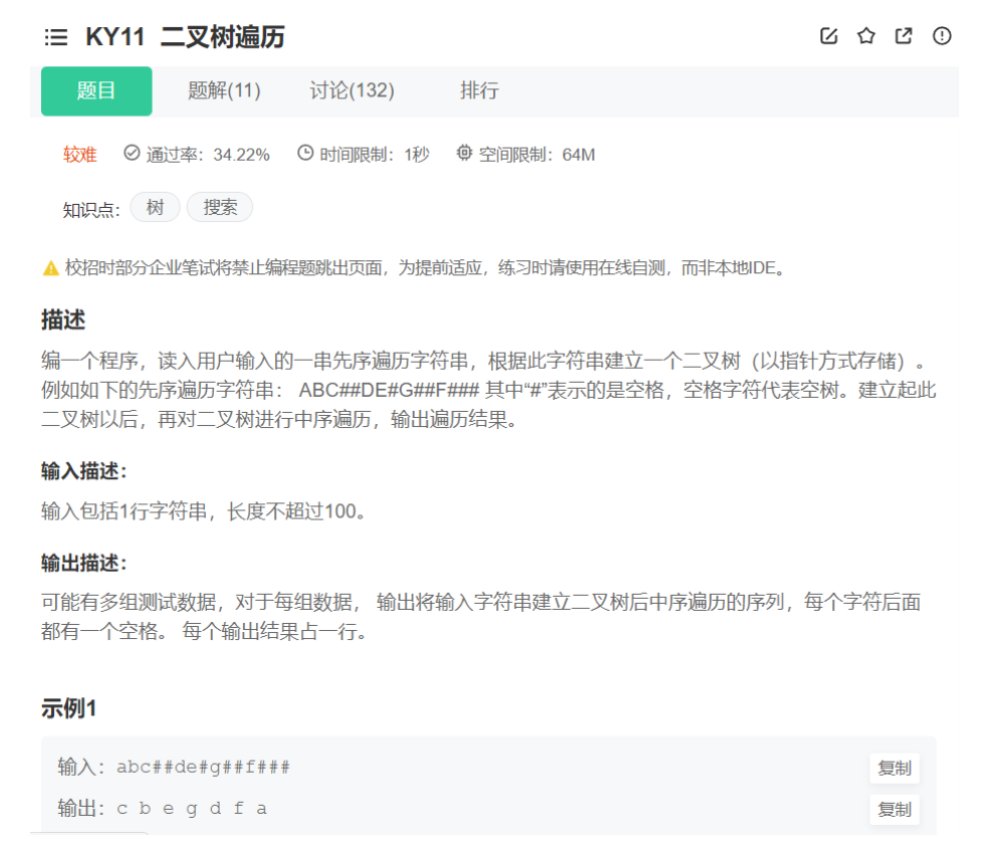Click the pass rate checkmark icon

131,153
